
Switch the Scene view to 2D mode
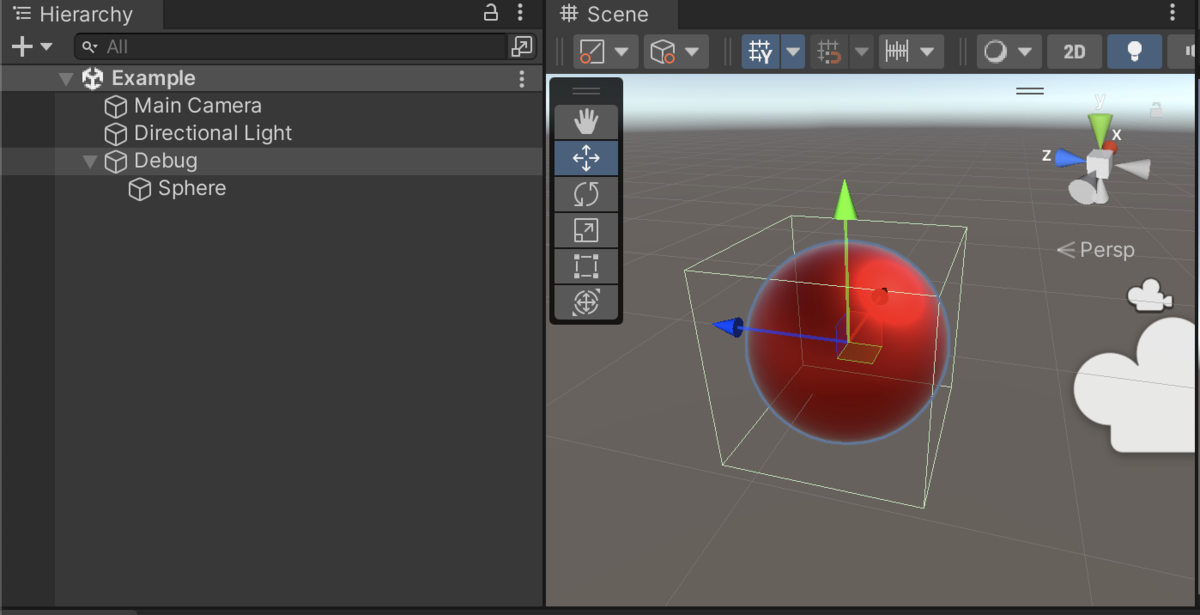(1074, 50)
